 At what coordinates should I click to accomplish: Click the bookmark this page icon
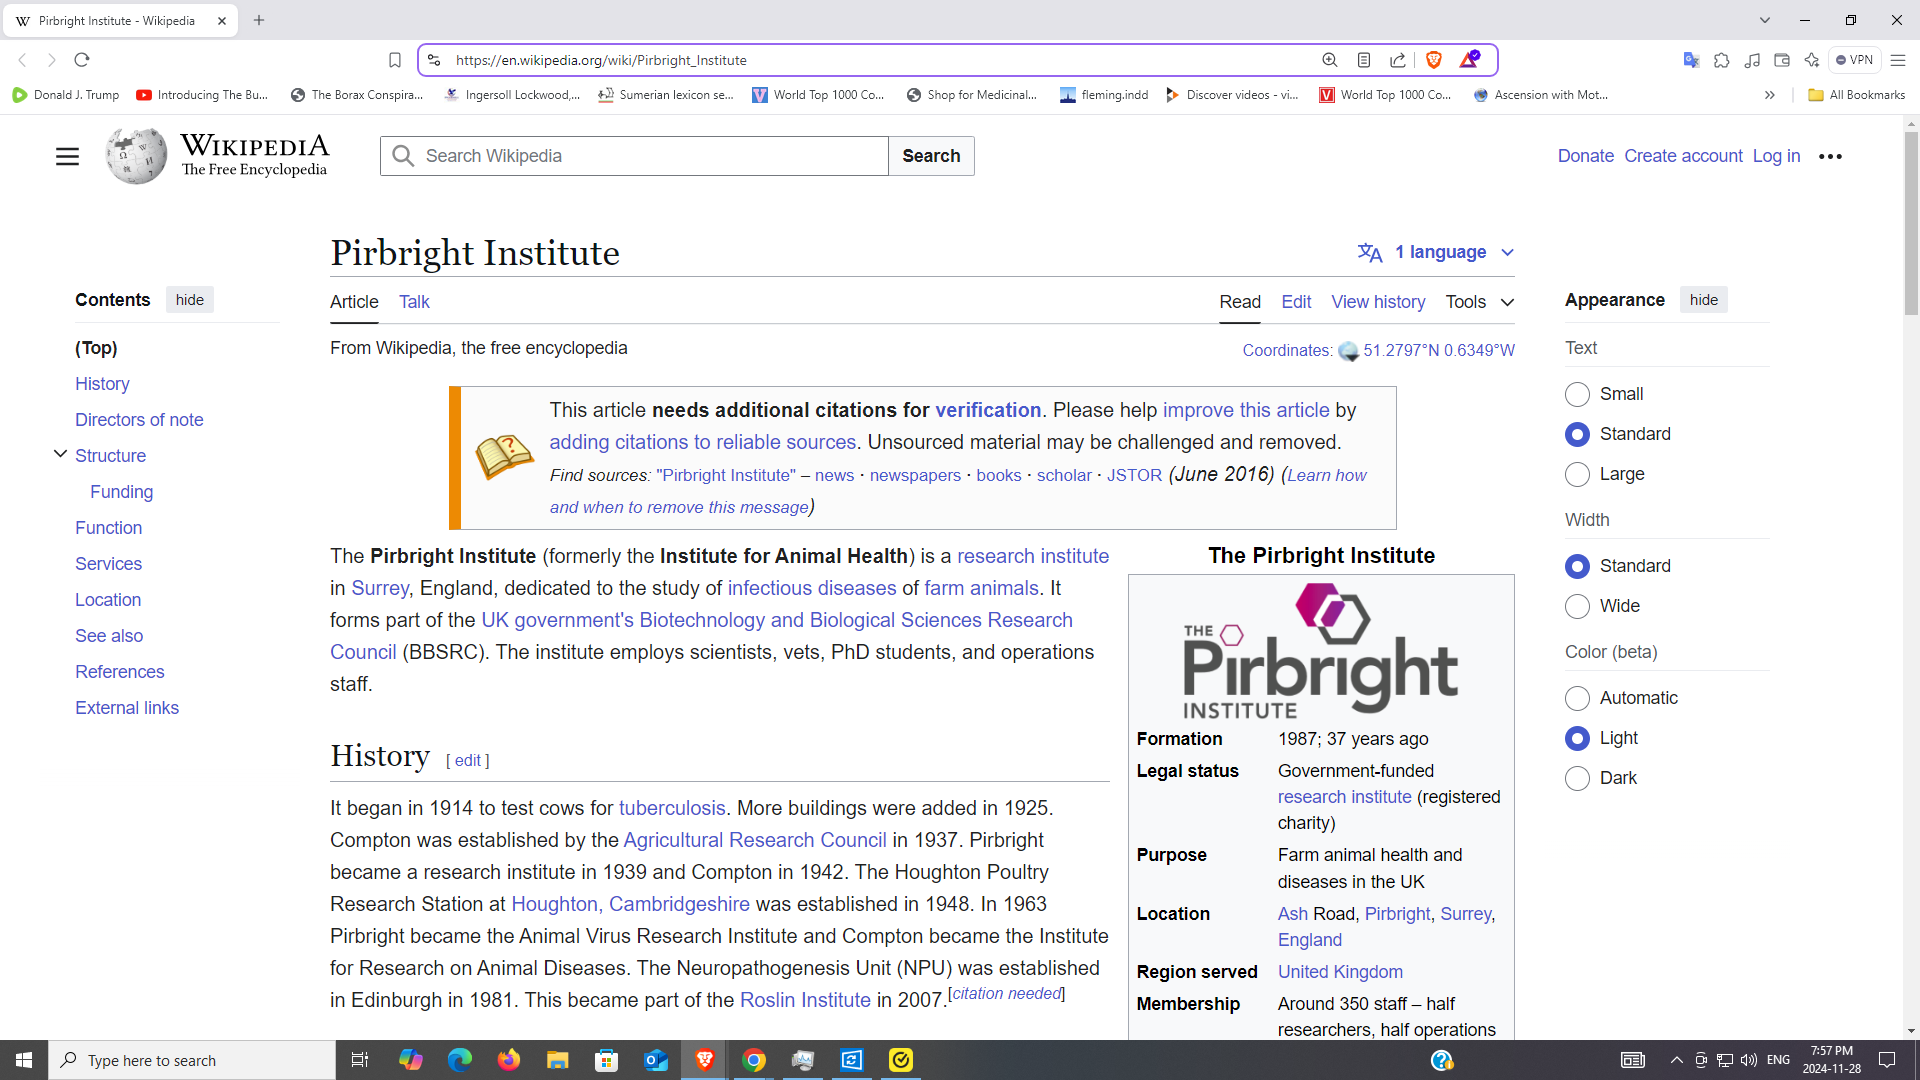tap(395, 60)
